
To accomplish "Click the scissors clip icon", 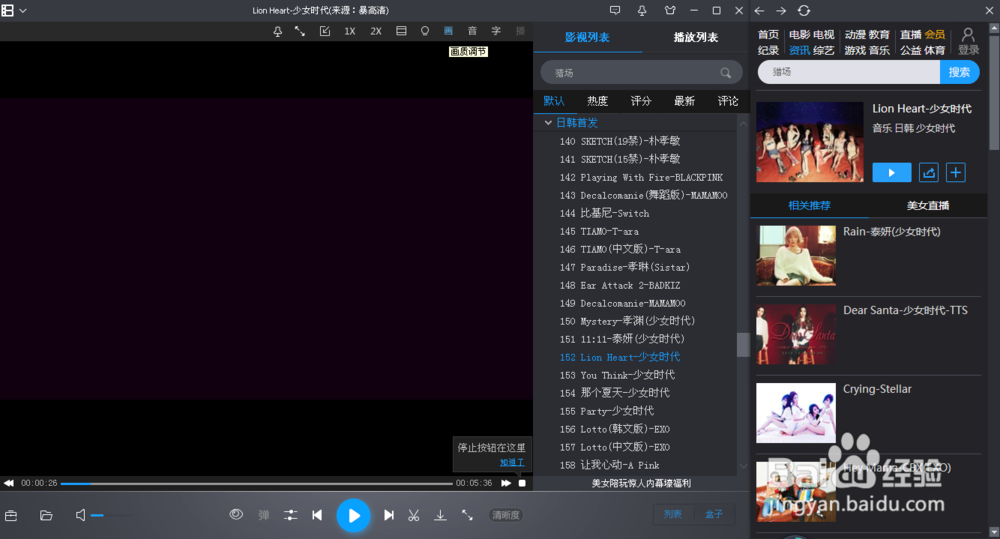I will click(x=414, y=515).
